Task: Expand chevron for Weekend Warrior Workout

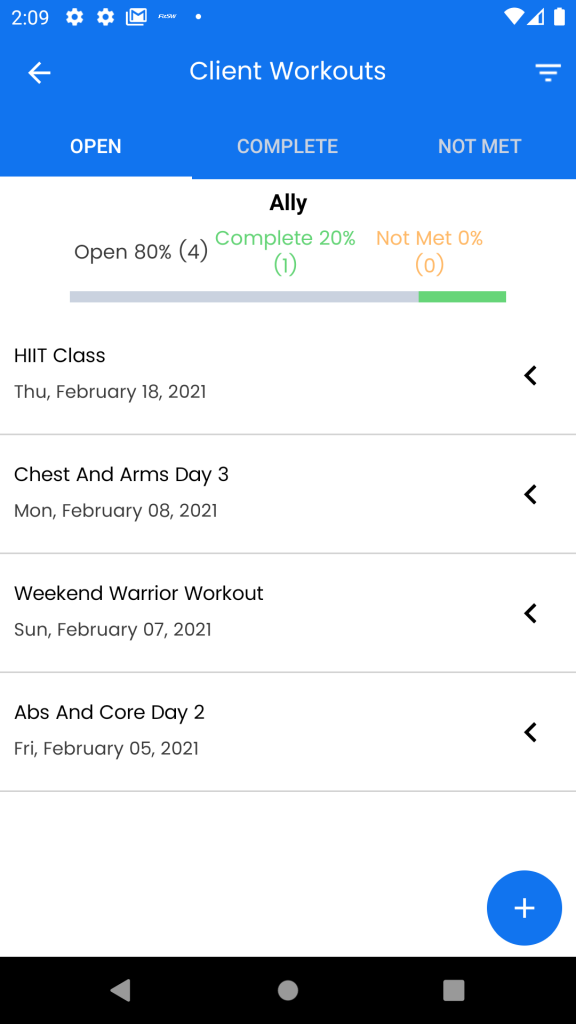Action: coord(530,613)
